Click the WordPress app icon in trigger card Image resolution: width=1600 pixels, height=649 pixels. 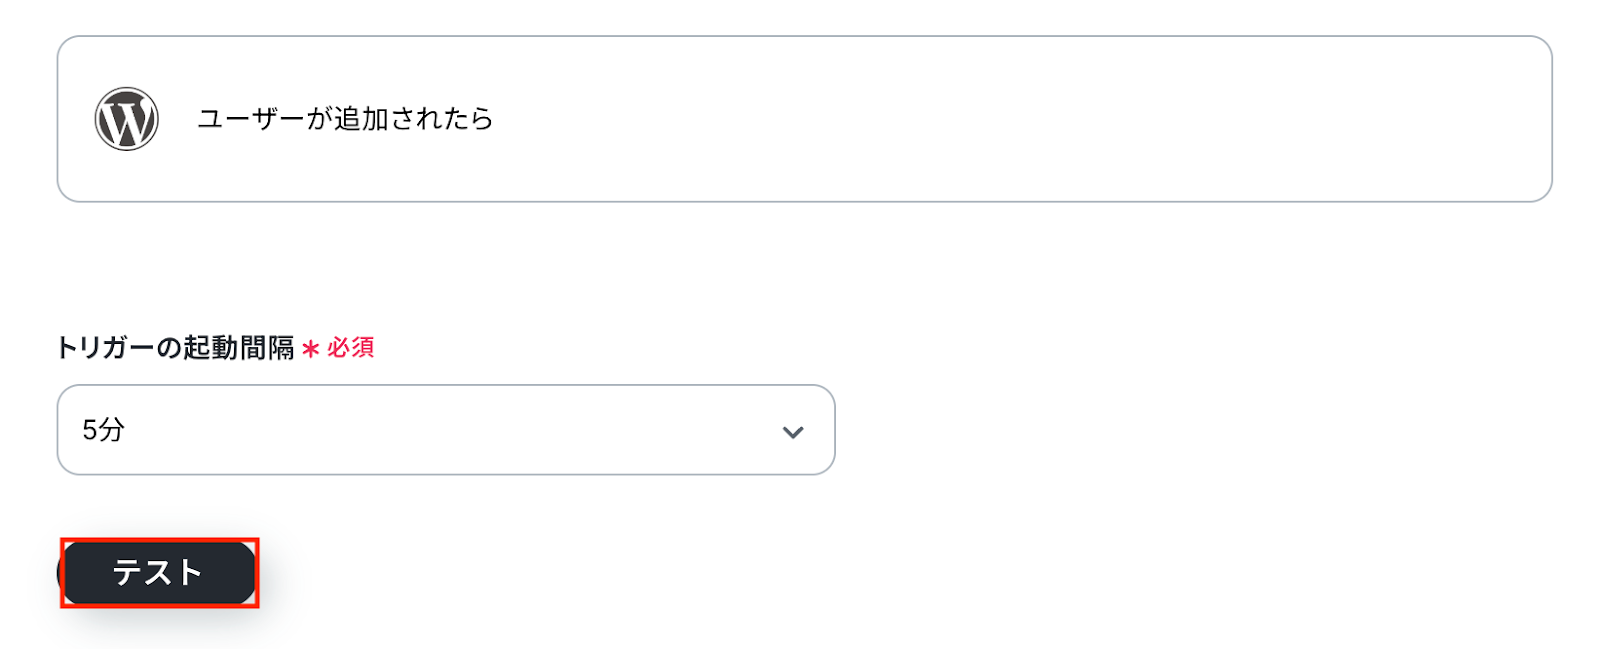click(126, 119)
